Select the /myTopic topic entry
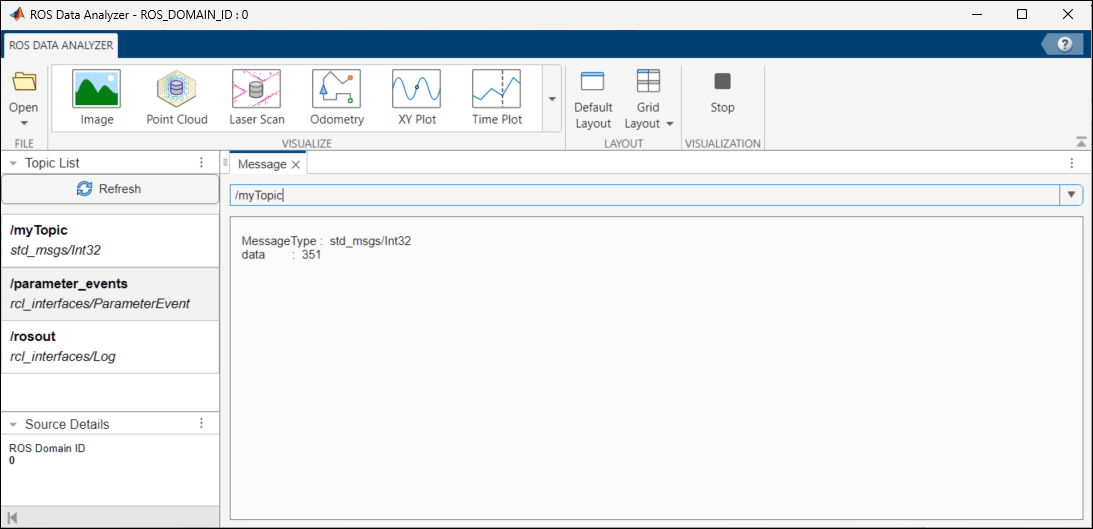 tap(109, 241)
